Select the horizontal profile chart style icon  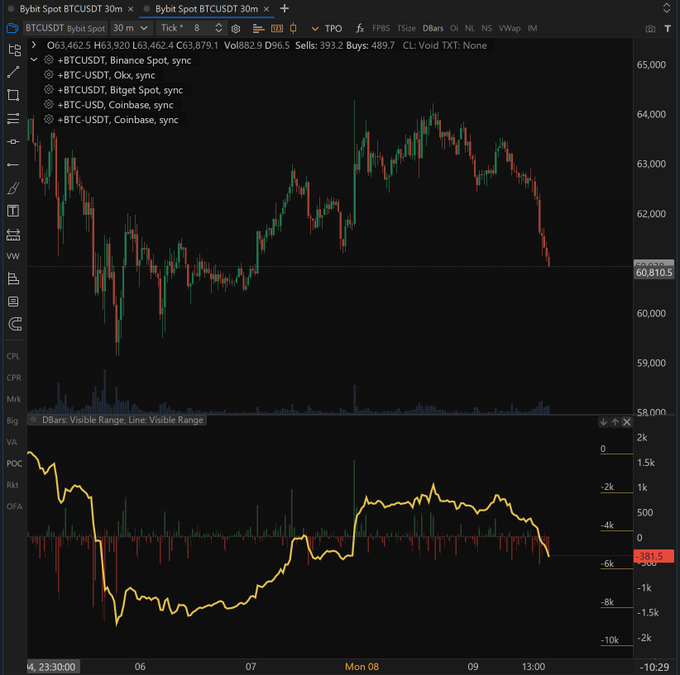tap(258, 29)
